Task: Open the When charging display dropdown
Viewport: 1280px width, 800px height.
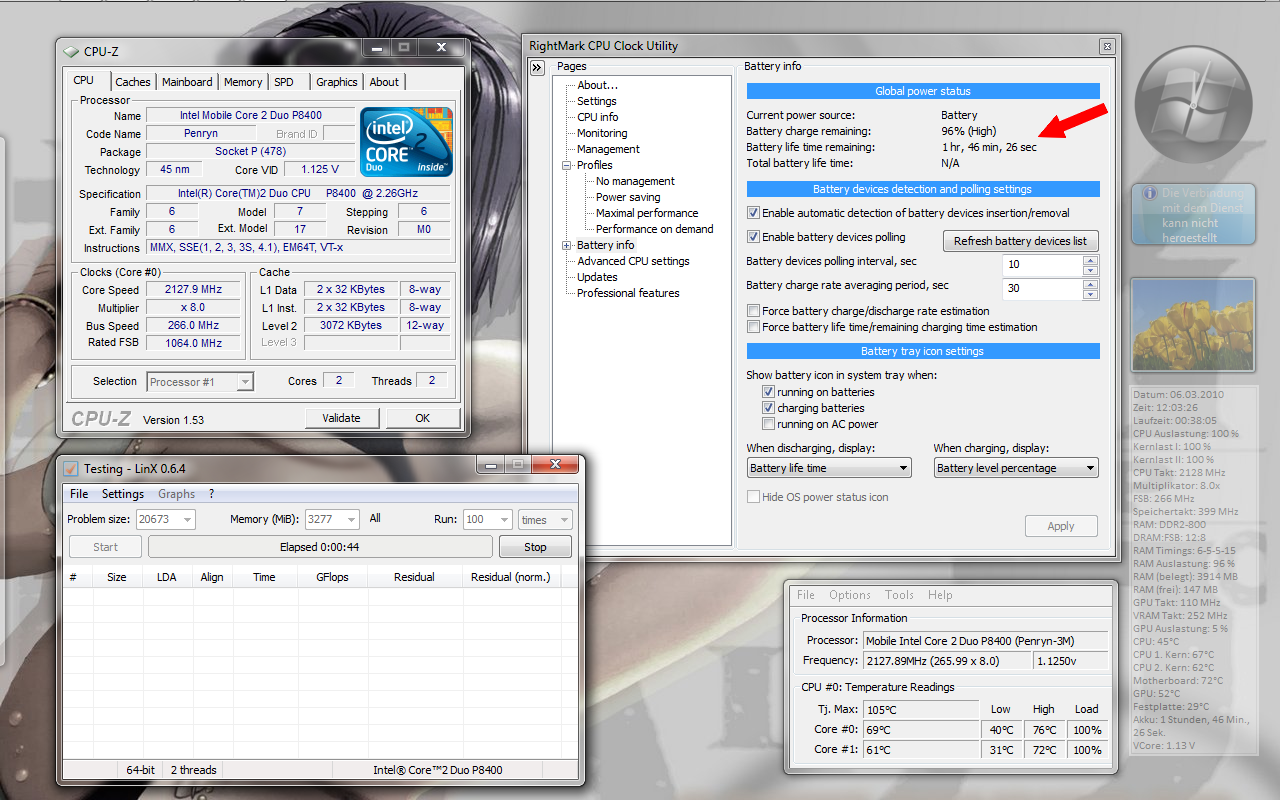Action: 1016,468
